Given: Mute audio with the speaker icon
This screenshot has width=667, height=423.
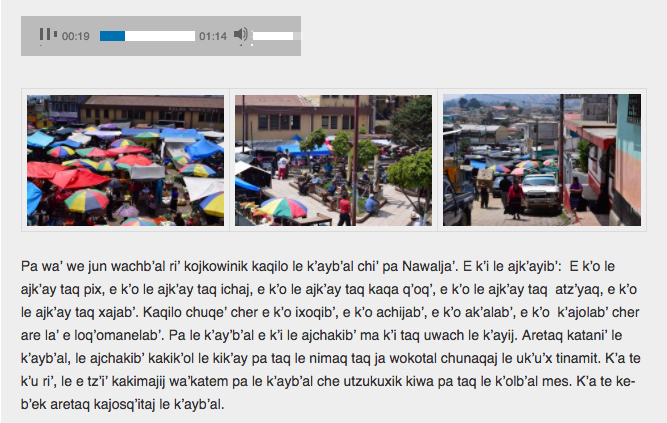Looking at the screenshot, I should [240, 34].
